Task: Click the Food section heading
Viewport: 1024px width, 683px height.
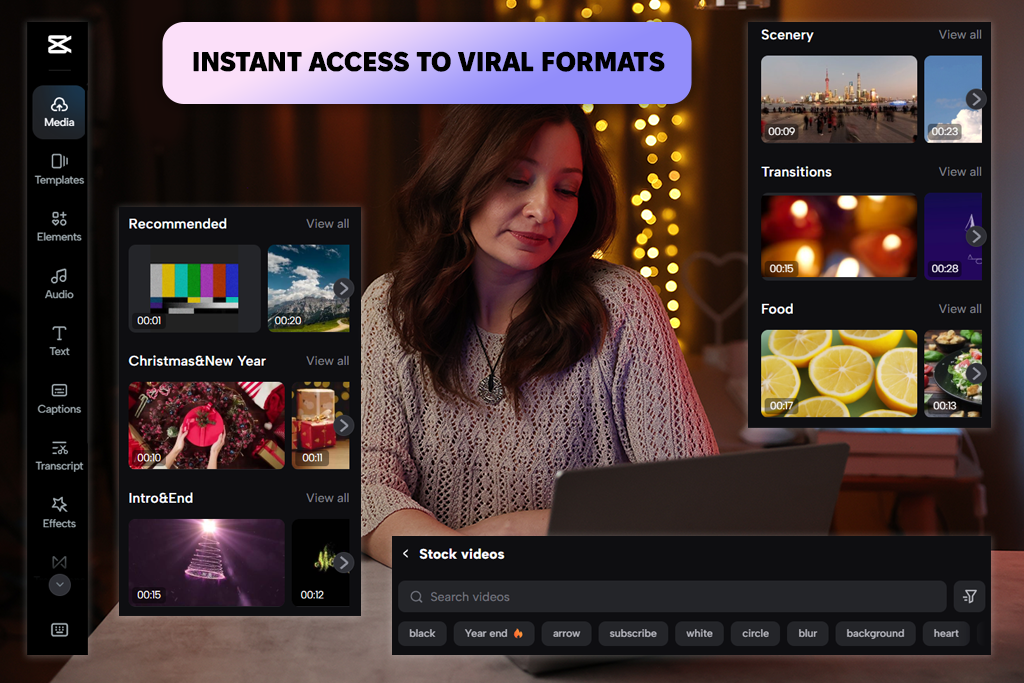Action: click(776, 309)
